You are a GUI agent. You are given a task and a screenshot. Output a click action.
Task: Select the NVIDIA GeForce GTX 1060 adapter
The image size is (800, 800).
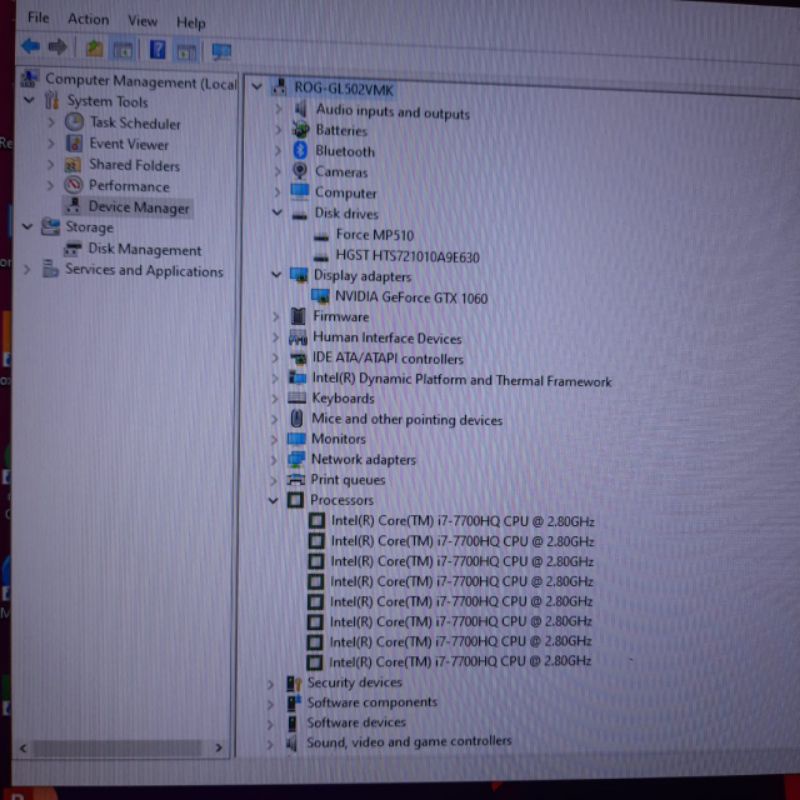[x=411, y=297]
